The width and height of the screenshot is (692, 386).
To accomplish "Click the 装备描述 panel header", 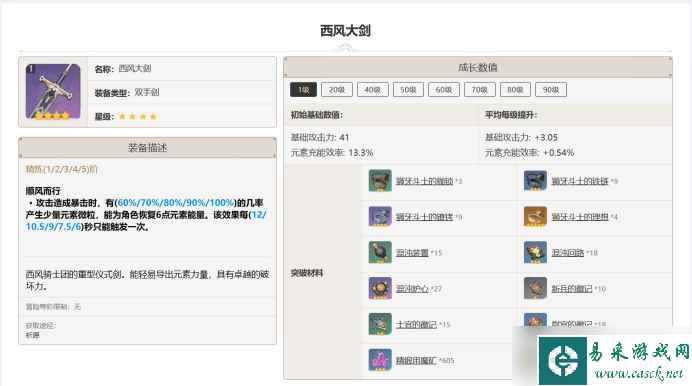I will click(147, 148).
